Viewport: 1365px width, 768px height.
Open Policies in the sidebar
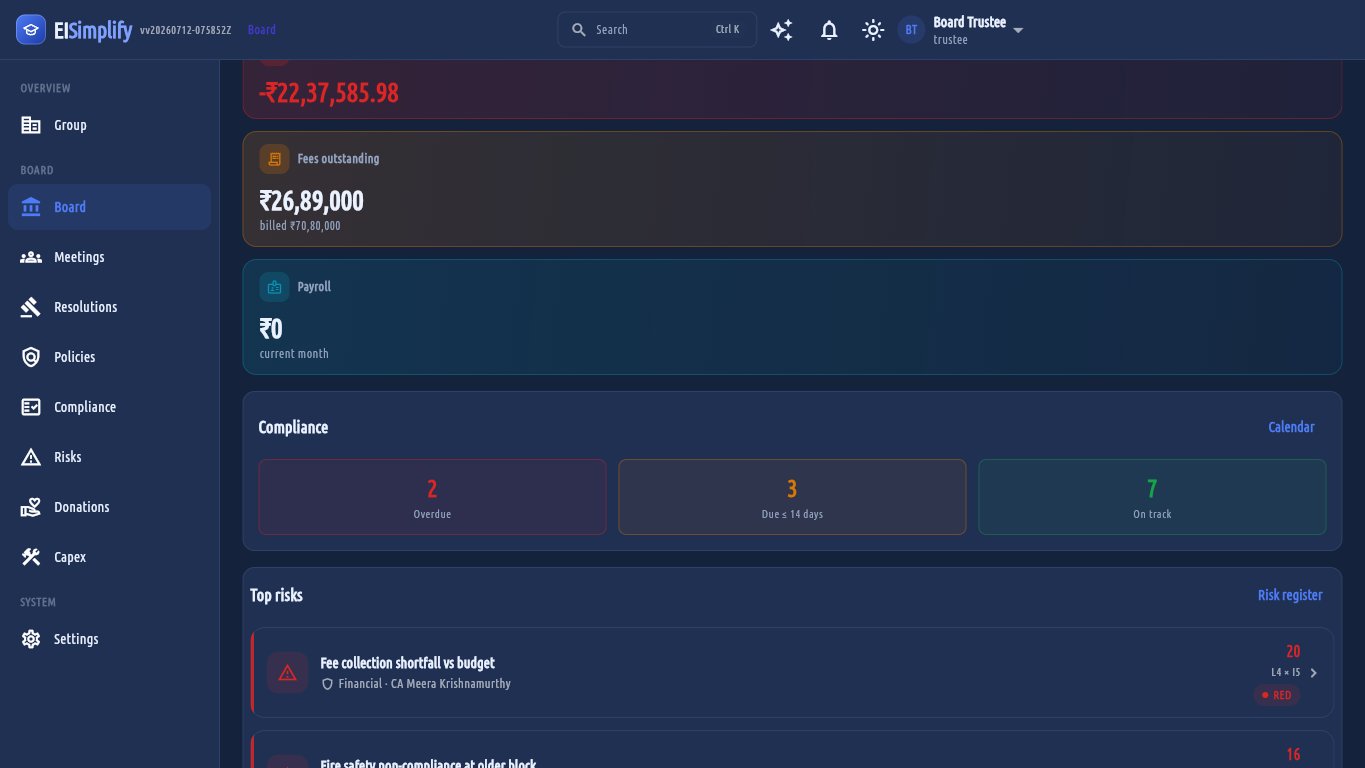click(x=110, y=357)
